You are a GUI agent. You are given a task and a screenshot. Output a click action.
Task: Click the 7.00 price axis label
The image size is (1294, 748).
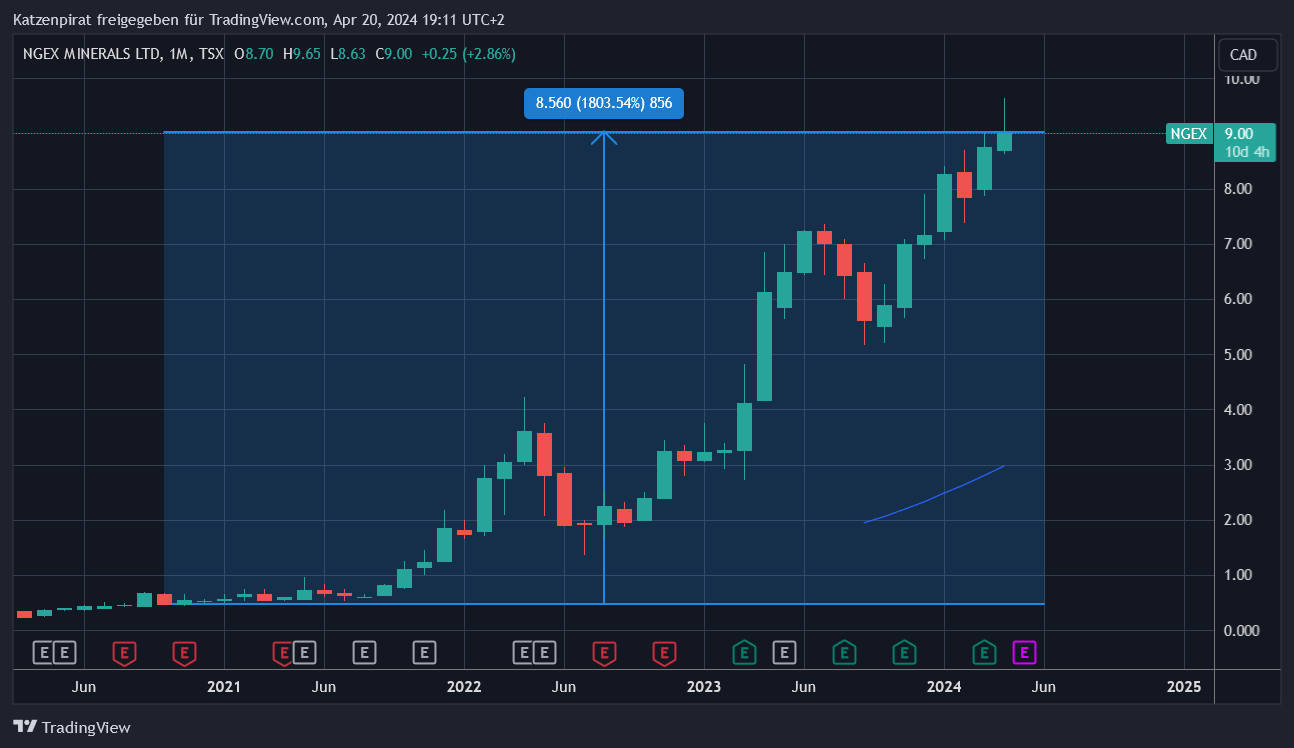point(1240,244)
